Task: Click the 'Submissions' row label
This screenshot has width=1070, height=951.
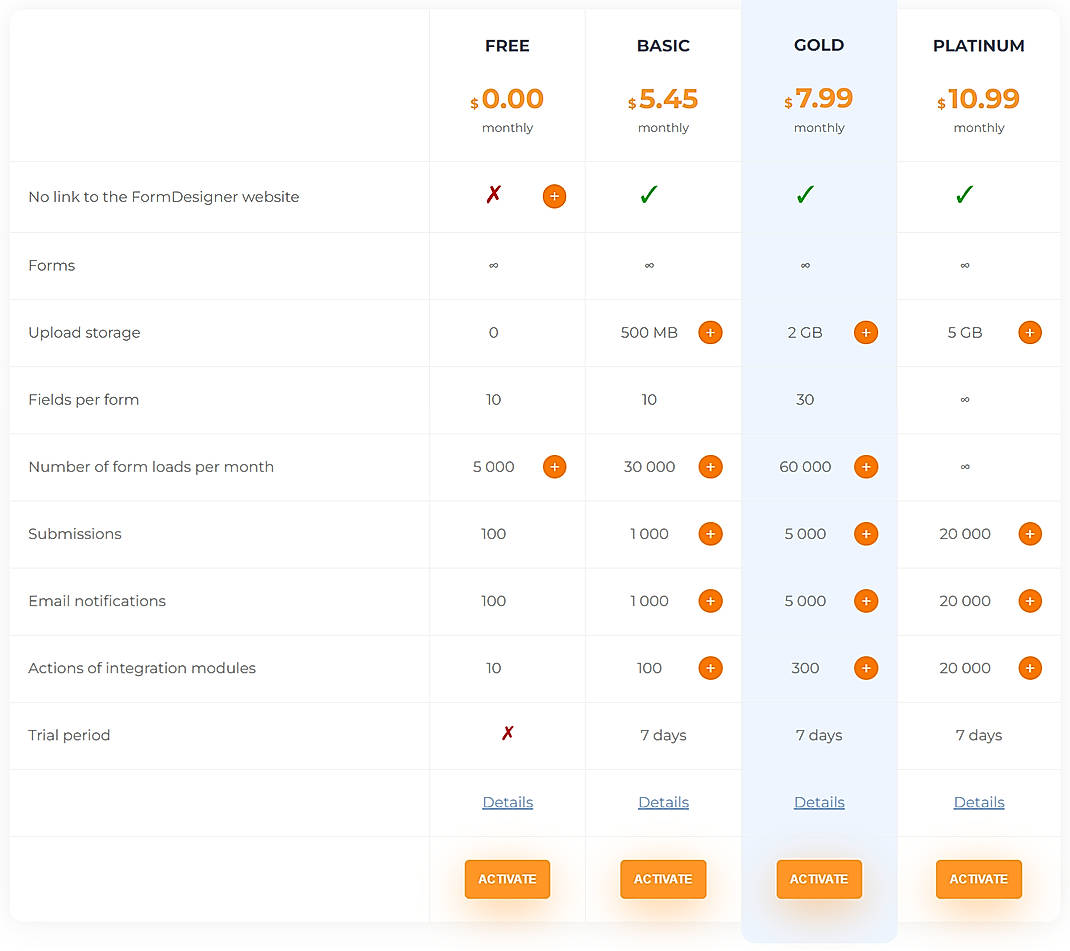Action: tap(74, 534)
